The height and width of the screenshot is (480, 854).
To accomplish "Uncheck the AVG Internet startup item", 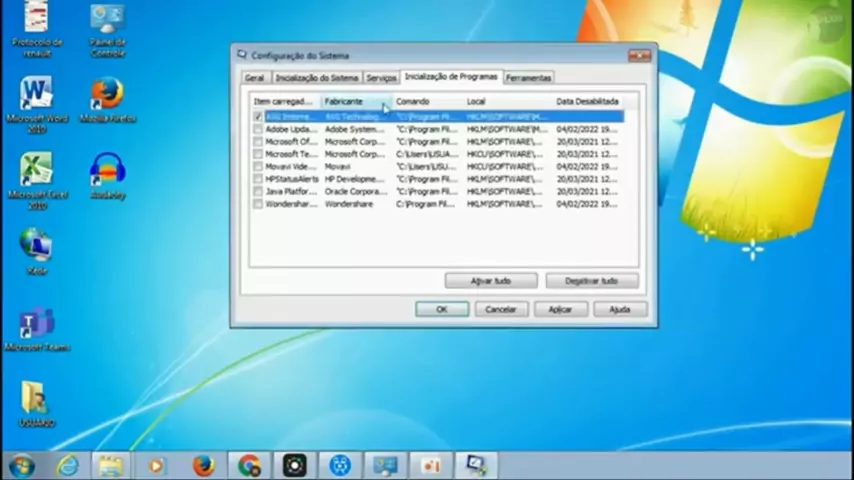I will click(258, 117).
